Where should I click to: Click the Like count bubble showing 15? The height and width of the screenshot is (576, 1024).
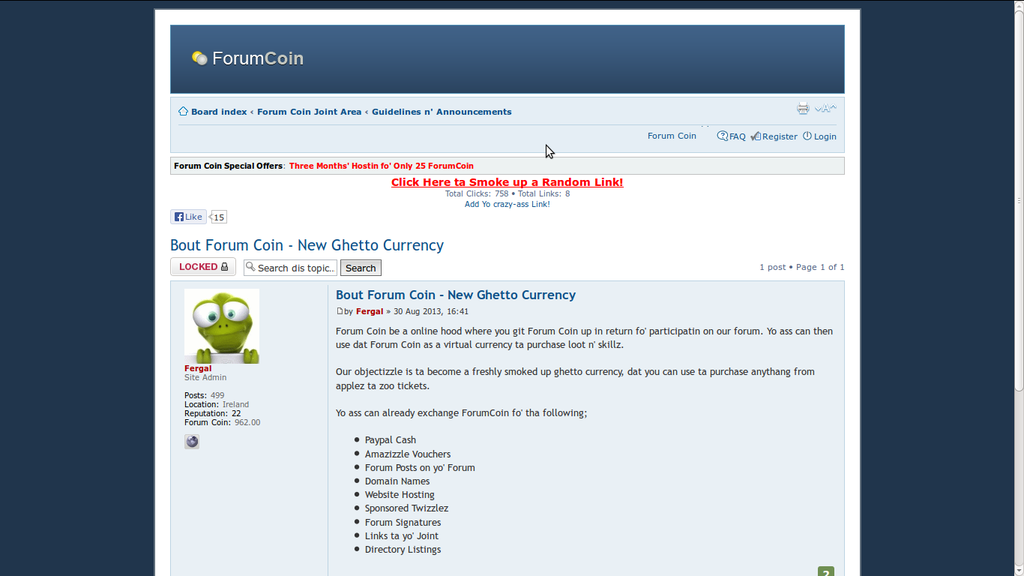coord(217,216)
